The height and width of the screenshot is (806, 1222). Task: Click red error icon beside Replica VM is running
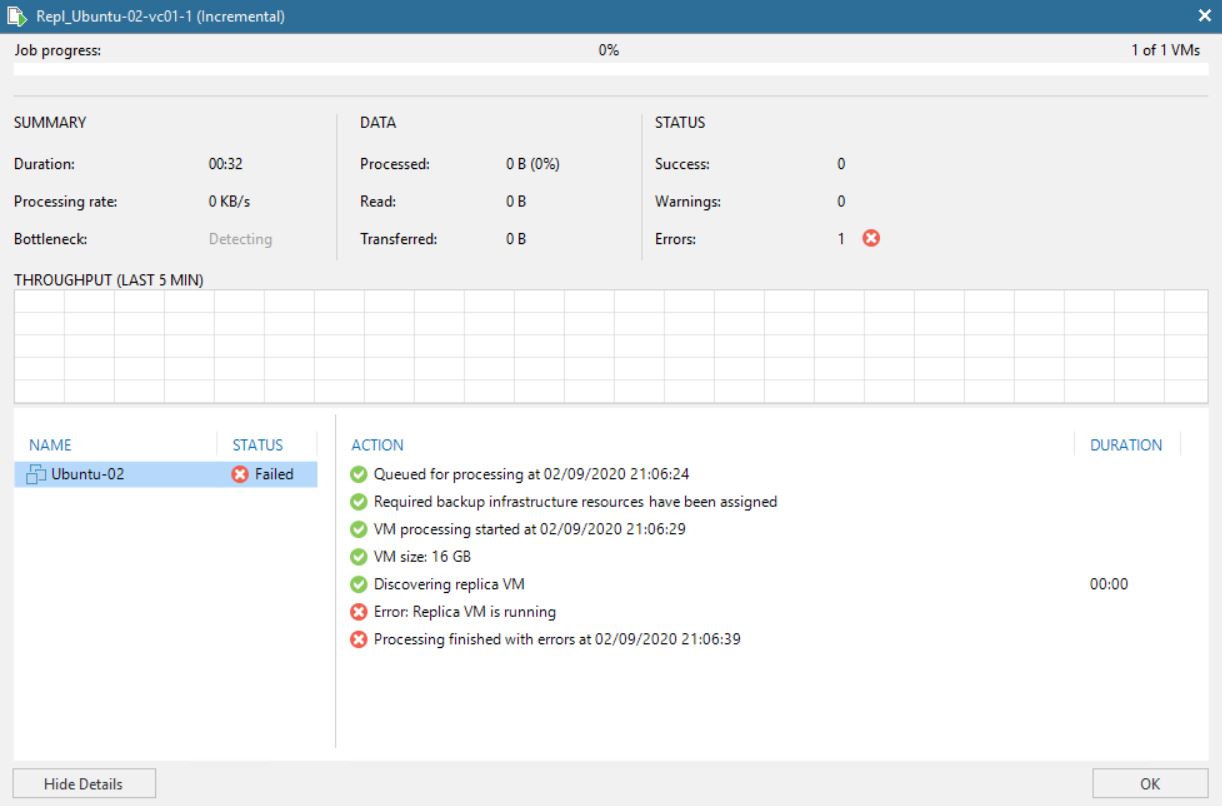click(x=359, y=612)
